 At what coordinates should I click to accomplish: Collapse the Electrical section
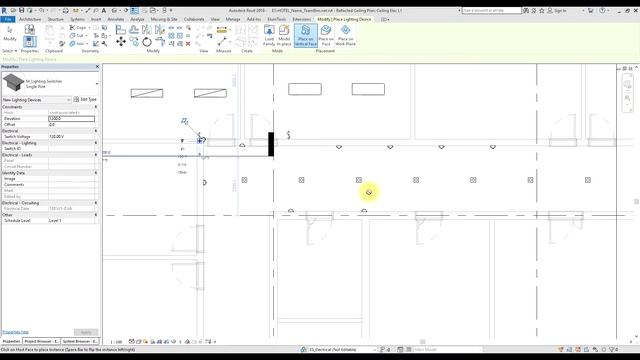tap(96, 131)
